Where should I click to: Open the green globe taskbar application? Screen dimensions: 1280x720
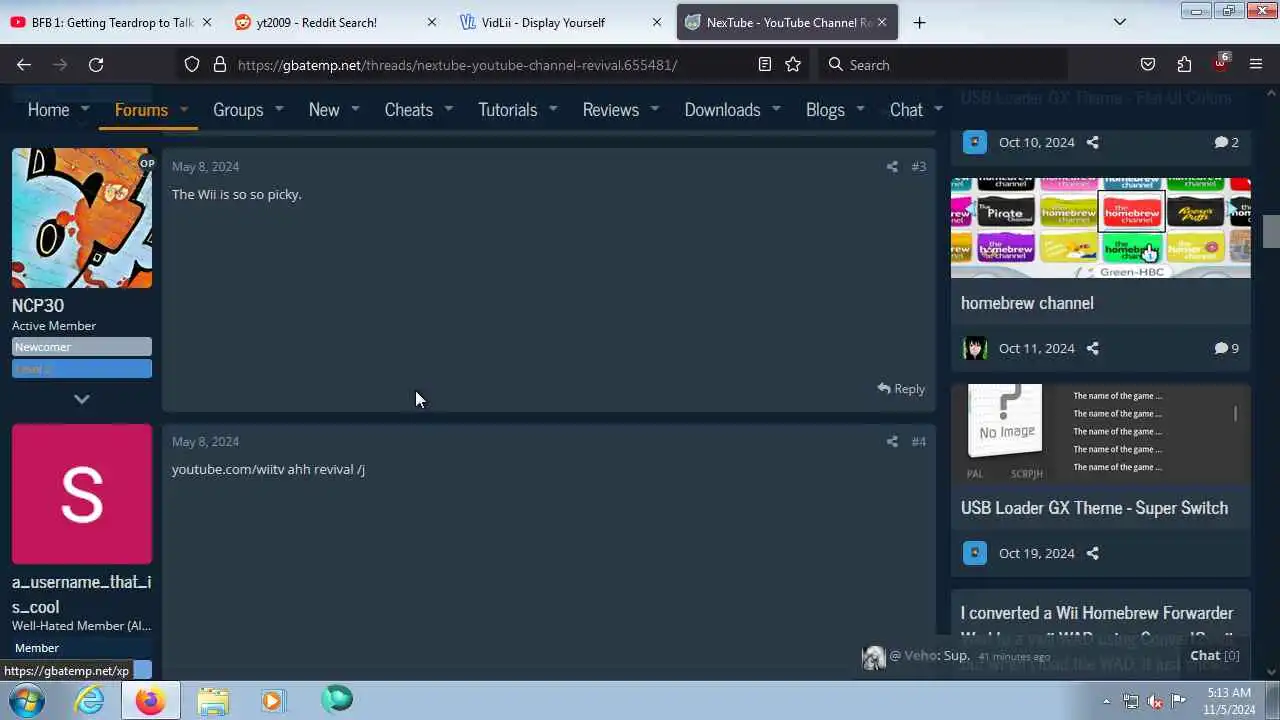click(337, 698)
